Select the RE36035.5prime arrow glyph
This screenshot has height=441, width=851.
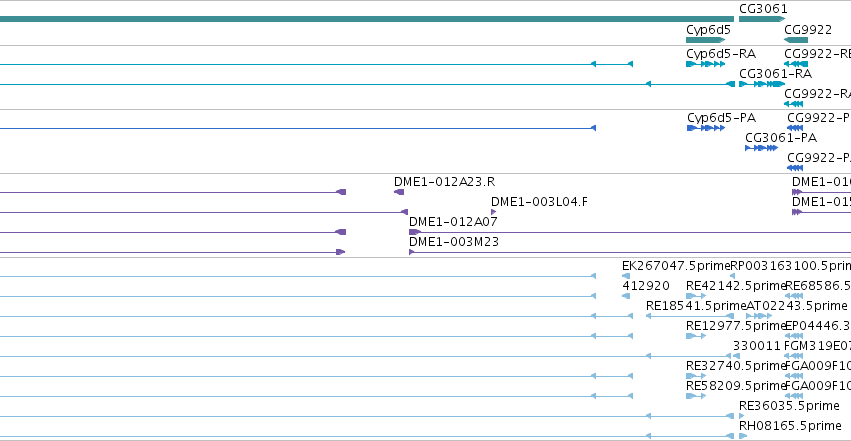[742, 416]
